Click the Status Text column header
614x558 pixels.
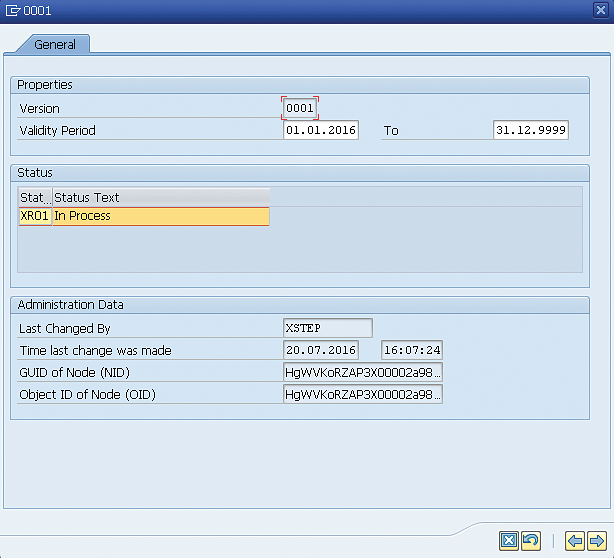(x=160, y=197)
